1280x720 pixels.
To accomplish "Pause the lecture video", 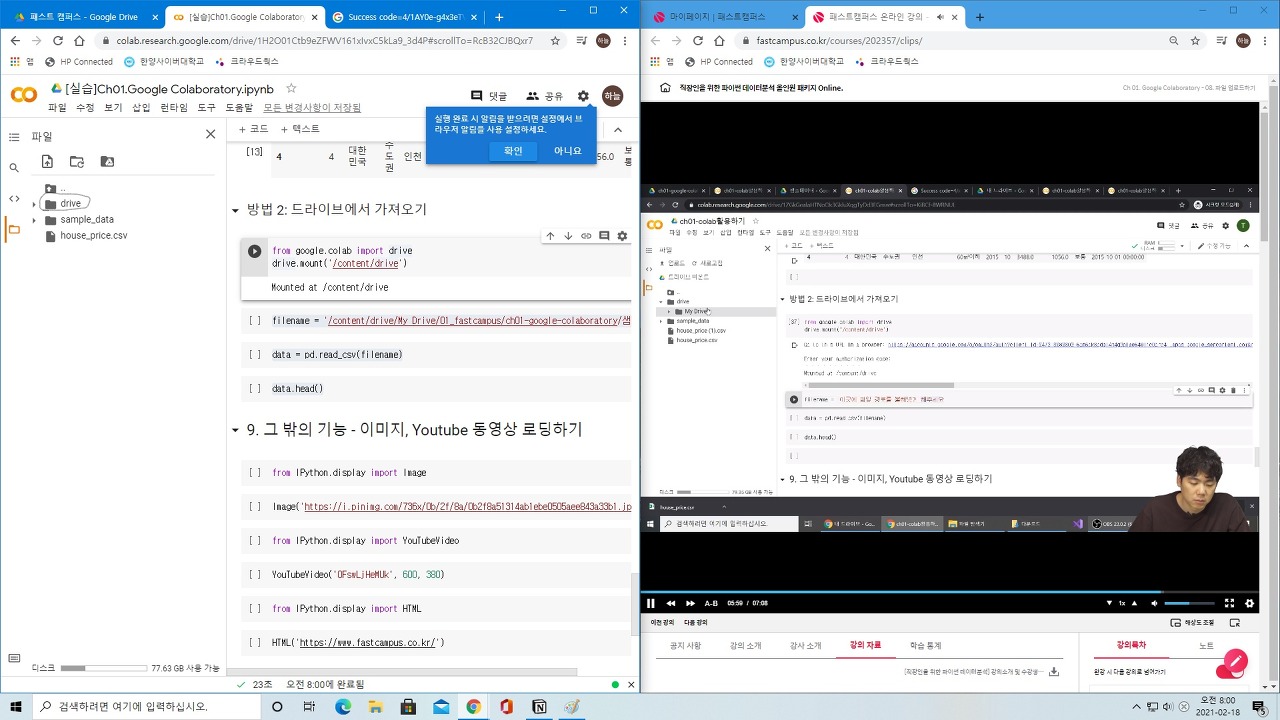I will tap(651, 603).
